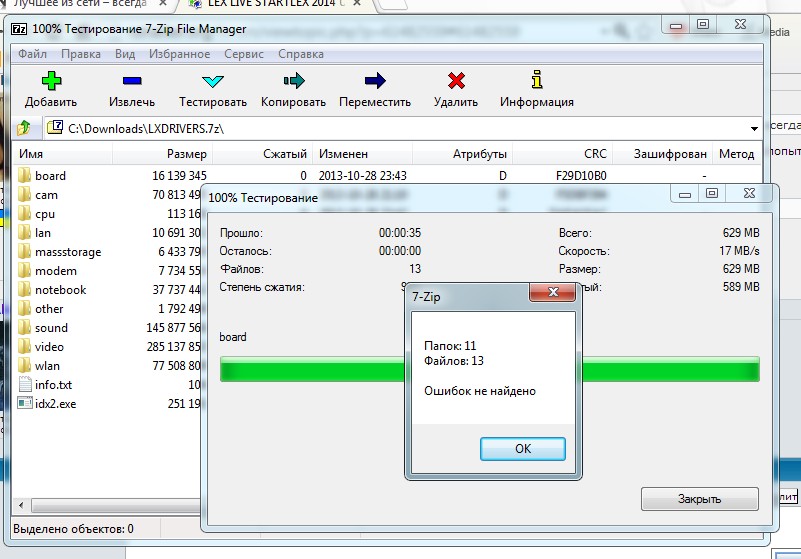Select the cam folder icon

[24, 194]
